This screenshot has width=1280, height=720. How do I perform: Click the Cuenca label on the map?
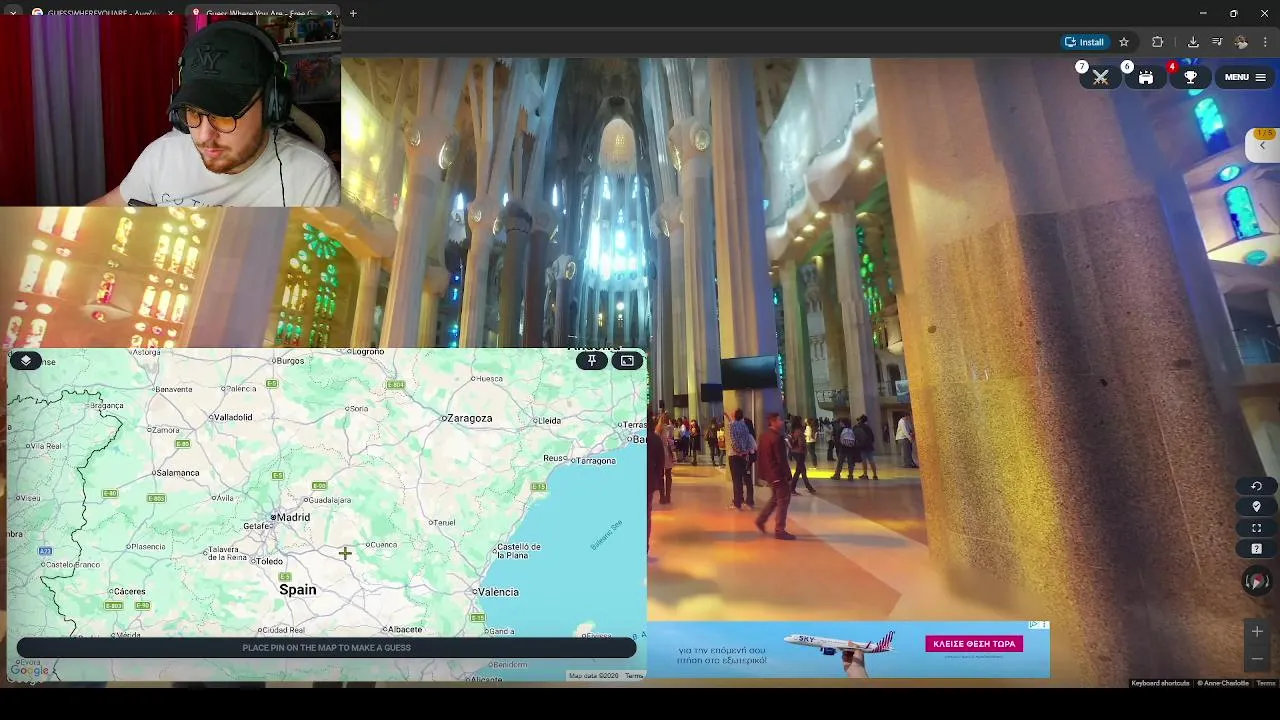[x=383, y=545]
